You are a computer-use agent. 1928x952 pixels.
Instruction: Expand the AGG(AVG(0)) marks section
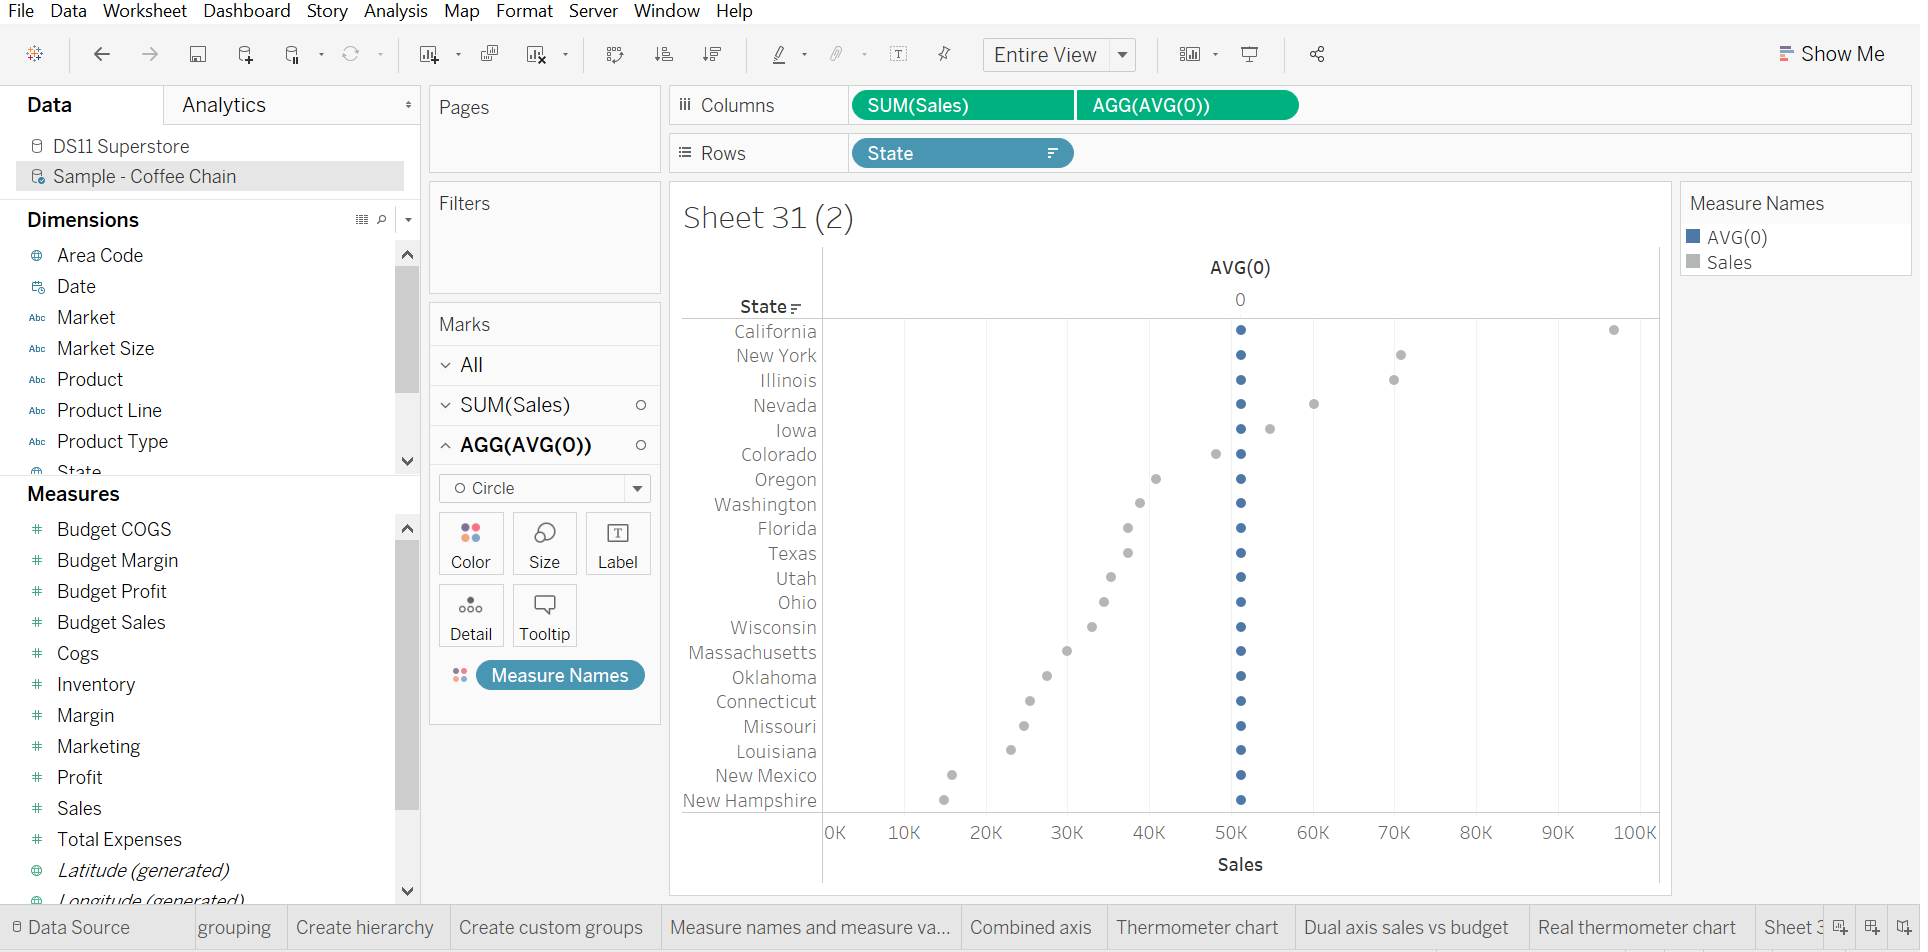446,445
